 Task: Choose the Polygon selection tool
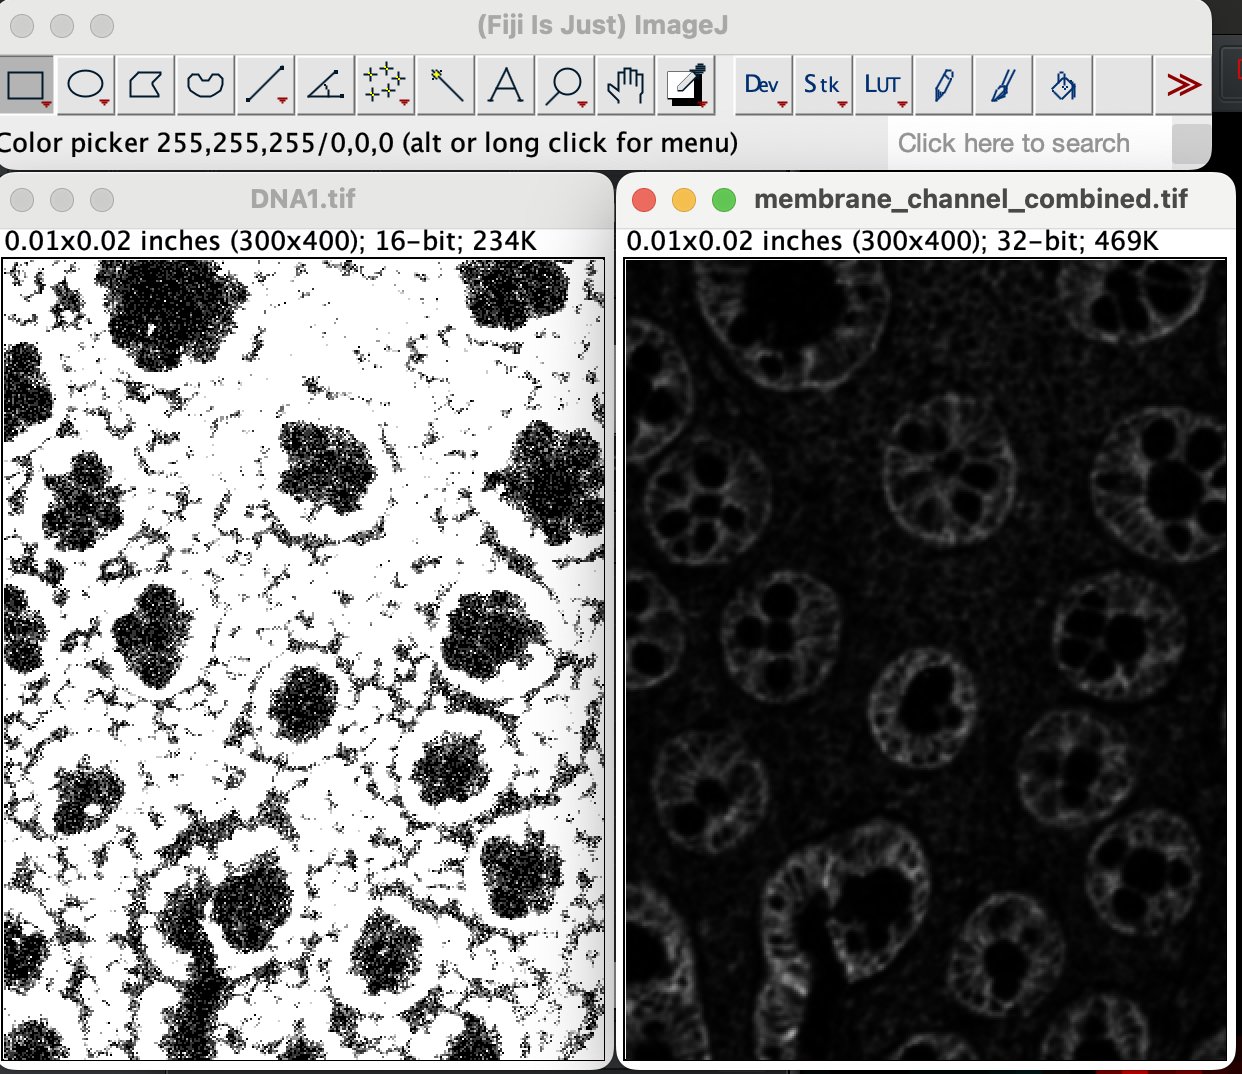click(146, 85)
